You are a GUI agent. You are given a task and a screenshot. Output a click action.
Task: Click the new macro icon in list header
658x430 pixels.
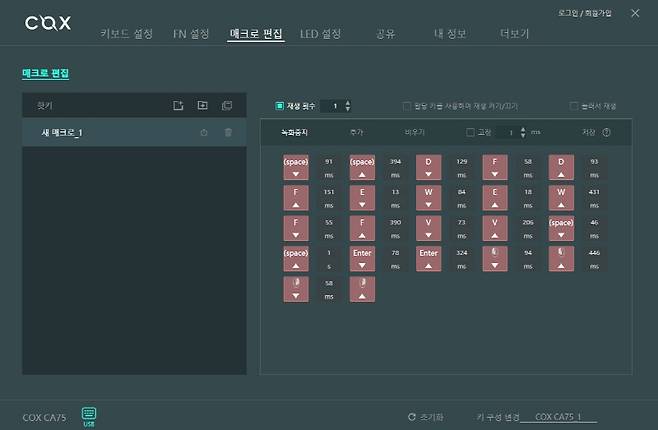click(x=178, y=105)
